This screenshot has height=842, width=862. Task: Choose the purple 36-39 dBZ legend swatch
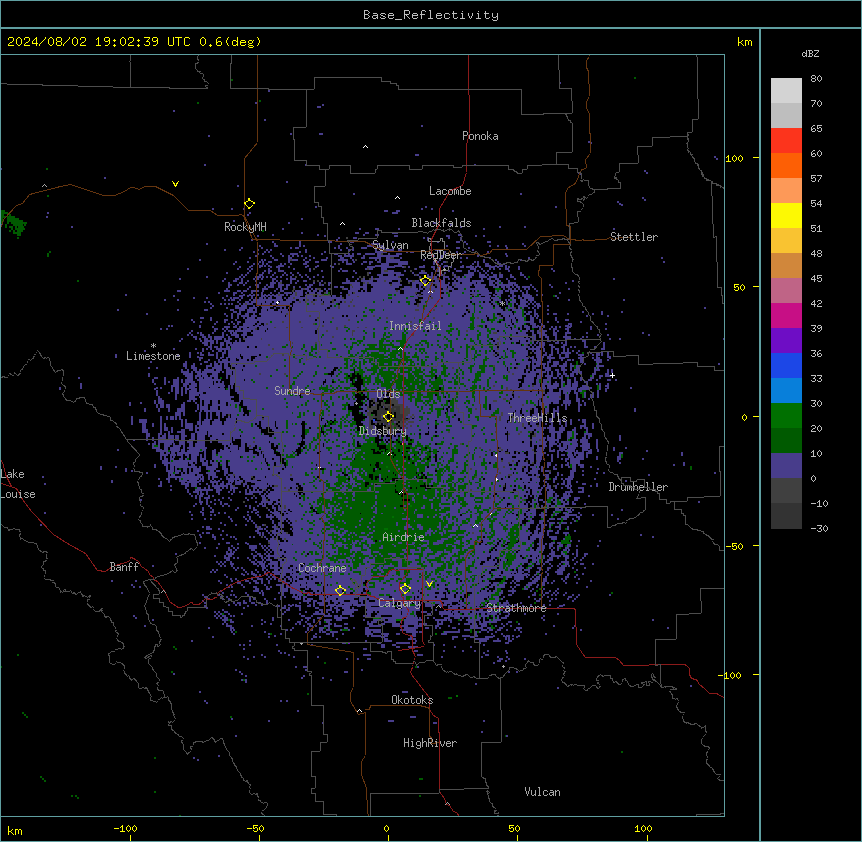tap(786, 340)
